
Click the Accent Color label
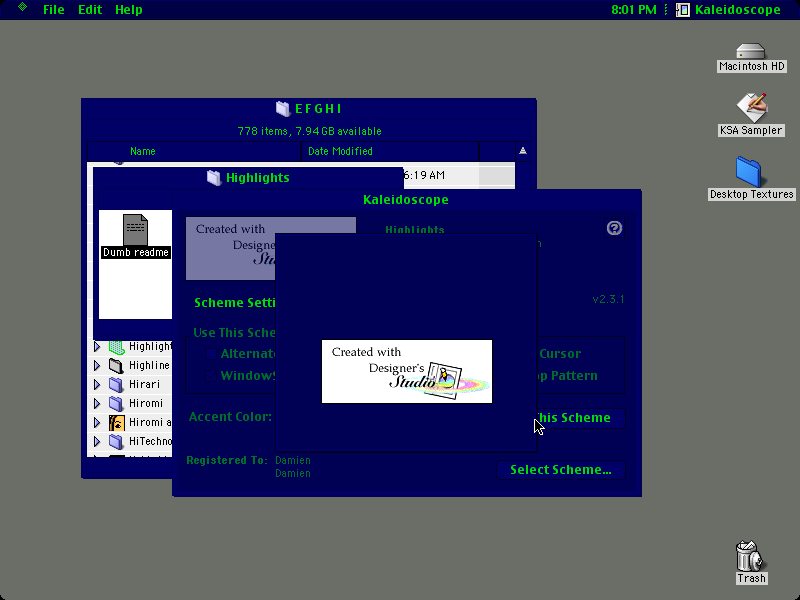(230, 417)
